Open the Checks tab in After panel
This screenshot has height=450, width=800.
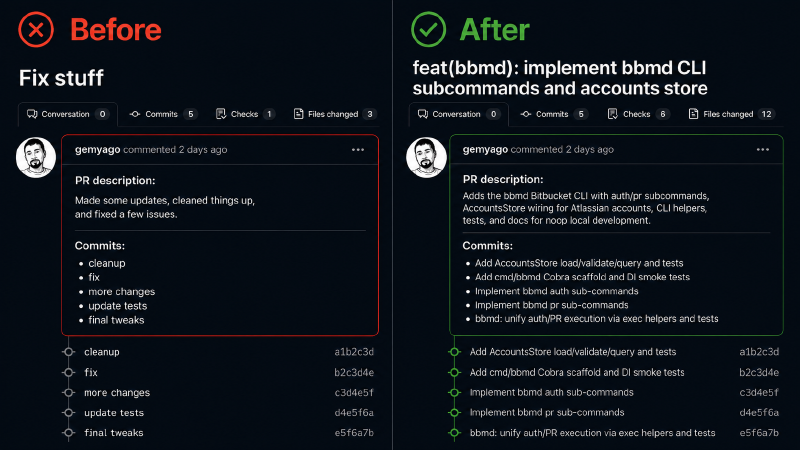(x=638, y=114)
